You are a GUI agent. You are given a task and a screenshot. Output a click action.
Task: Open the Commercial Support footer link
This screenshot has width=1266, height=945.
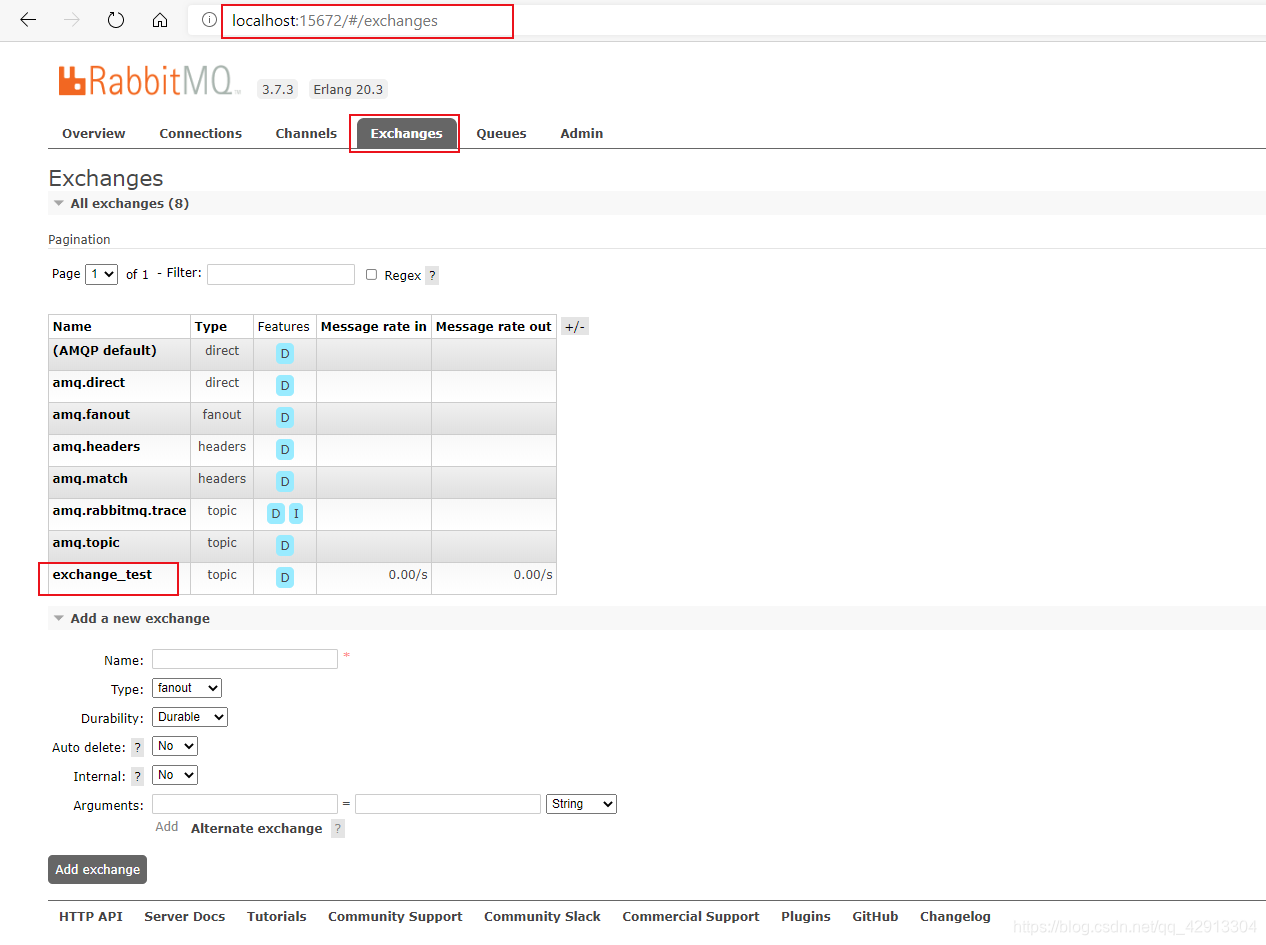691,916
